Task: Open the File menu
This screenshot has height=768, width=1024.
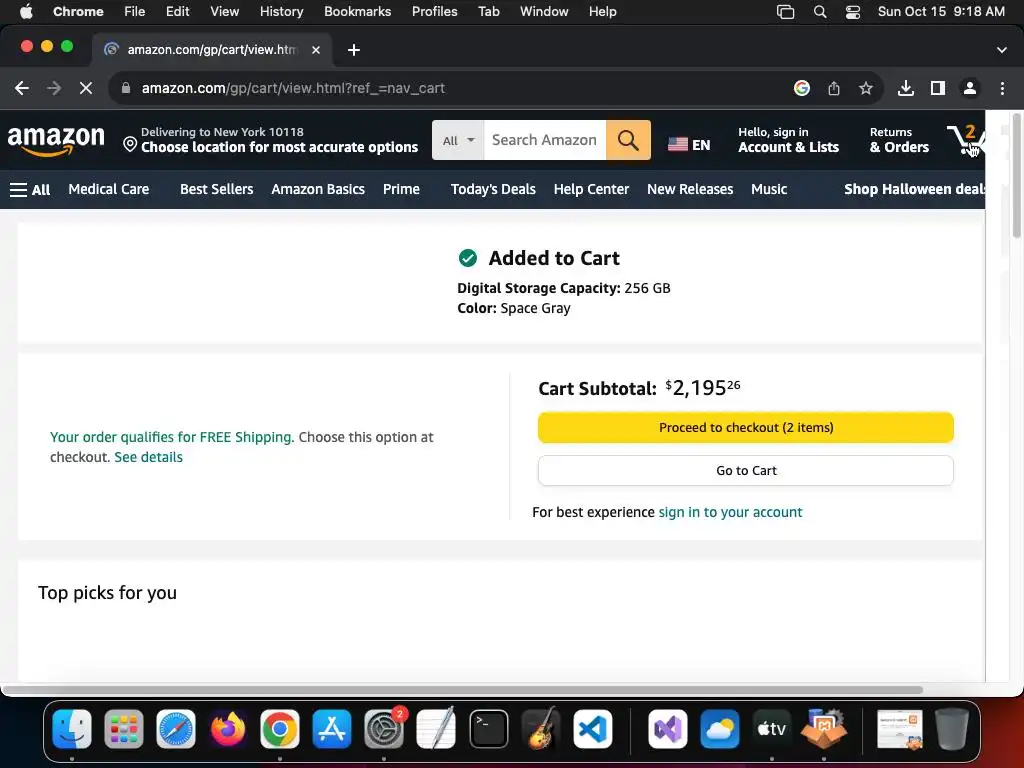Action: 135,12
